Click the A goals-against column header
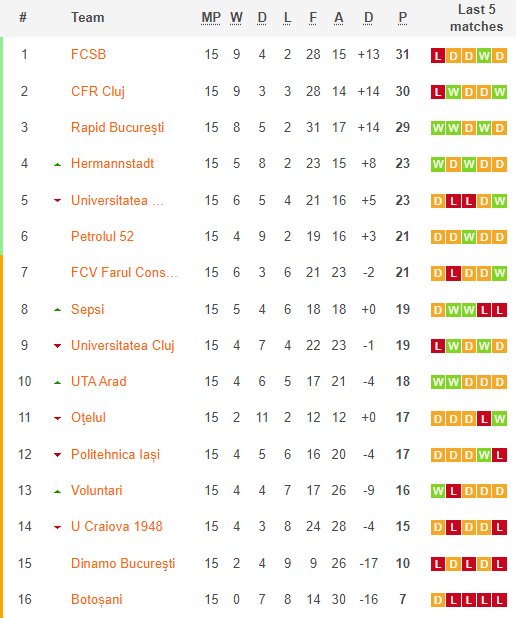516x618 pixels. 339,18
